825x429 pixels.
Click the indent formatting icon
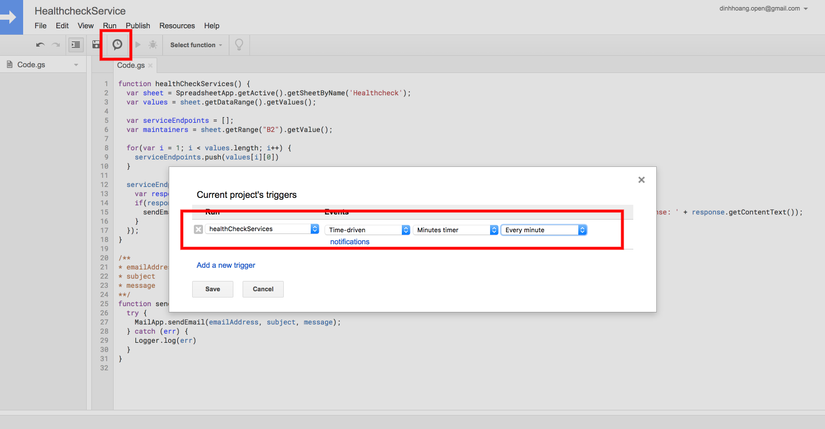click(75, 45)
